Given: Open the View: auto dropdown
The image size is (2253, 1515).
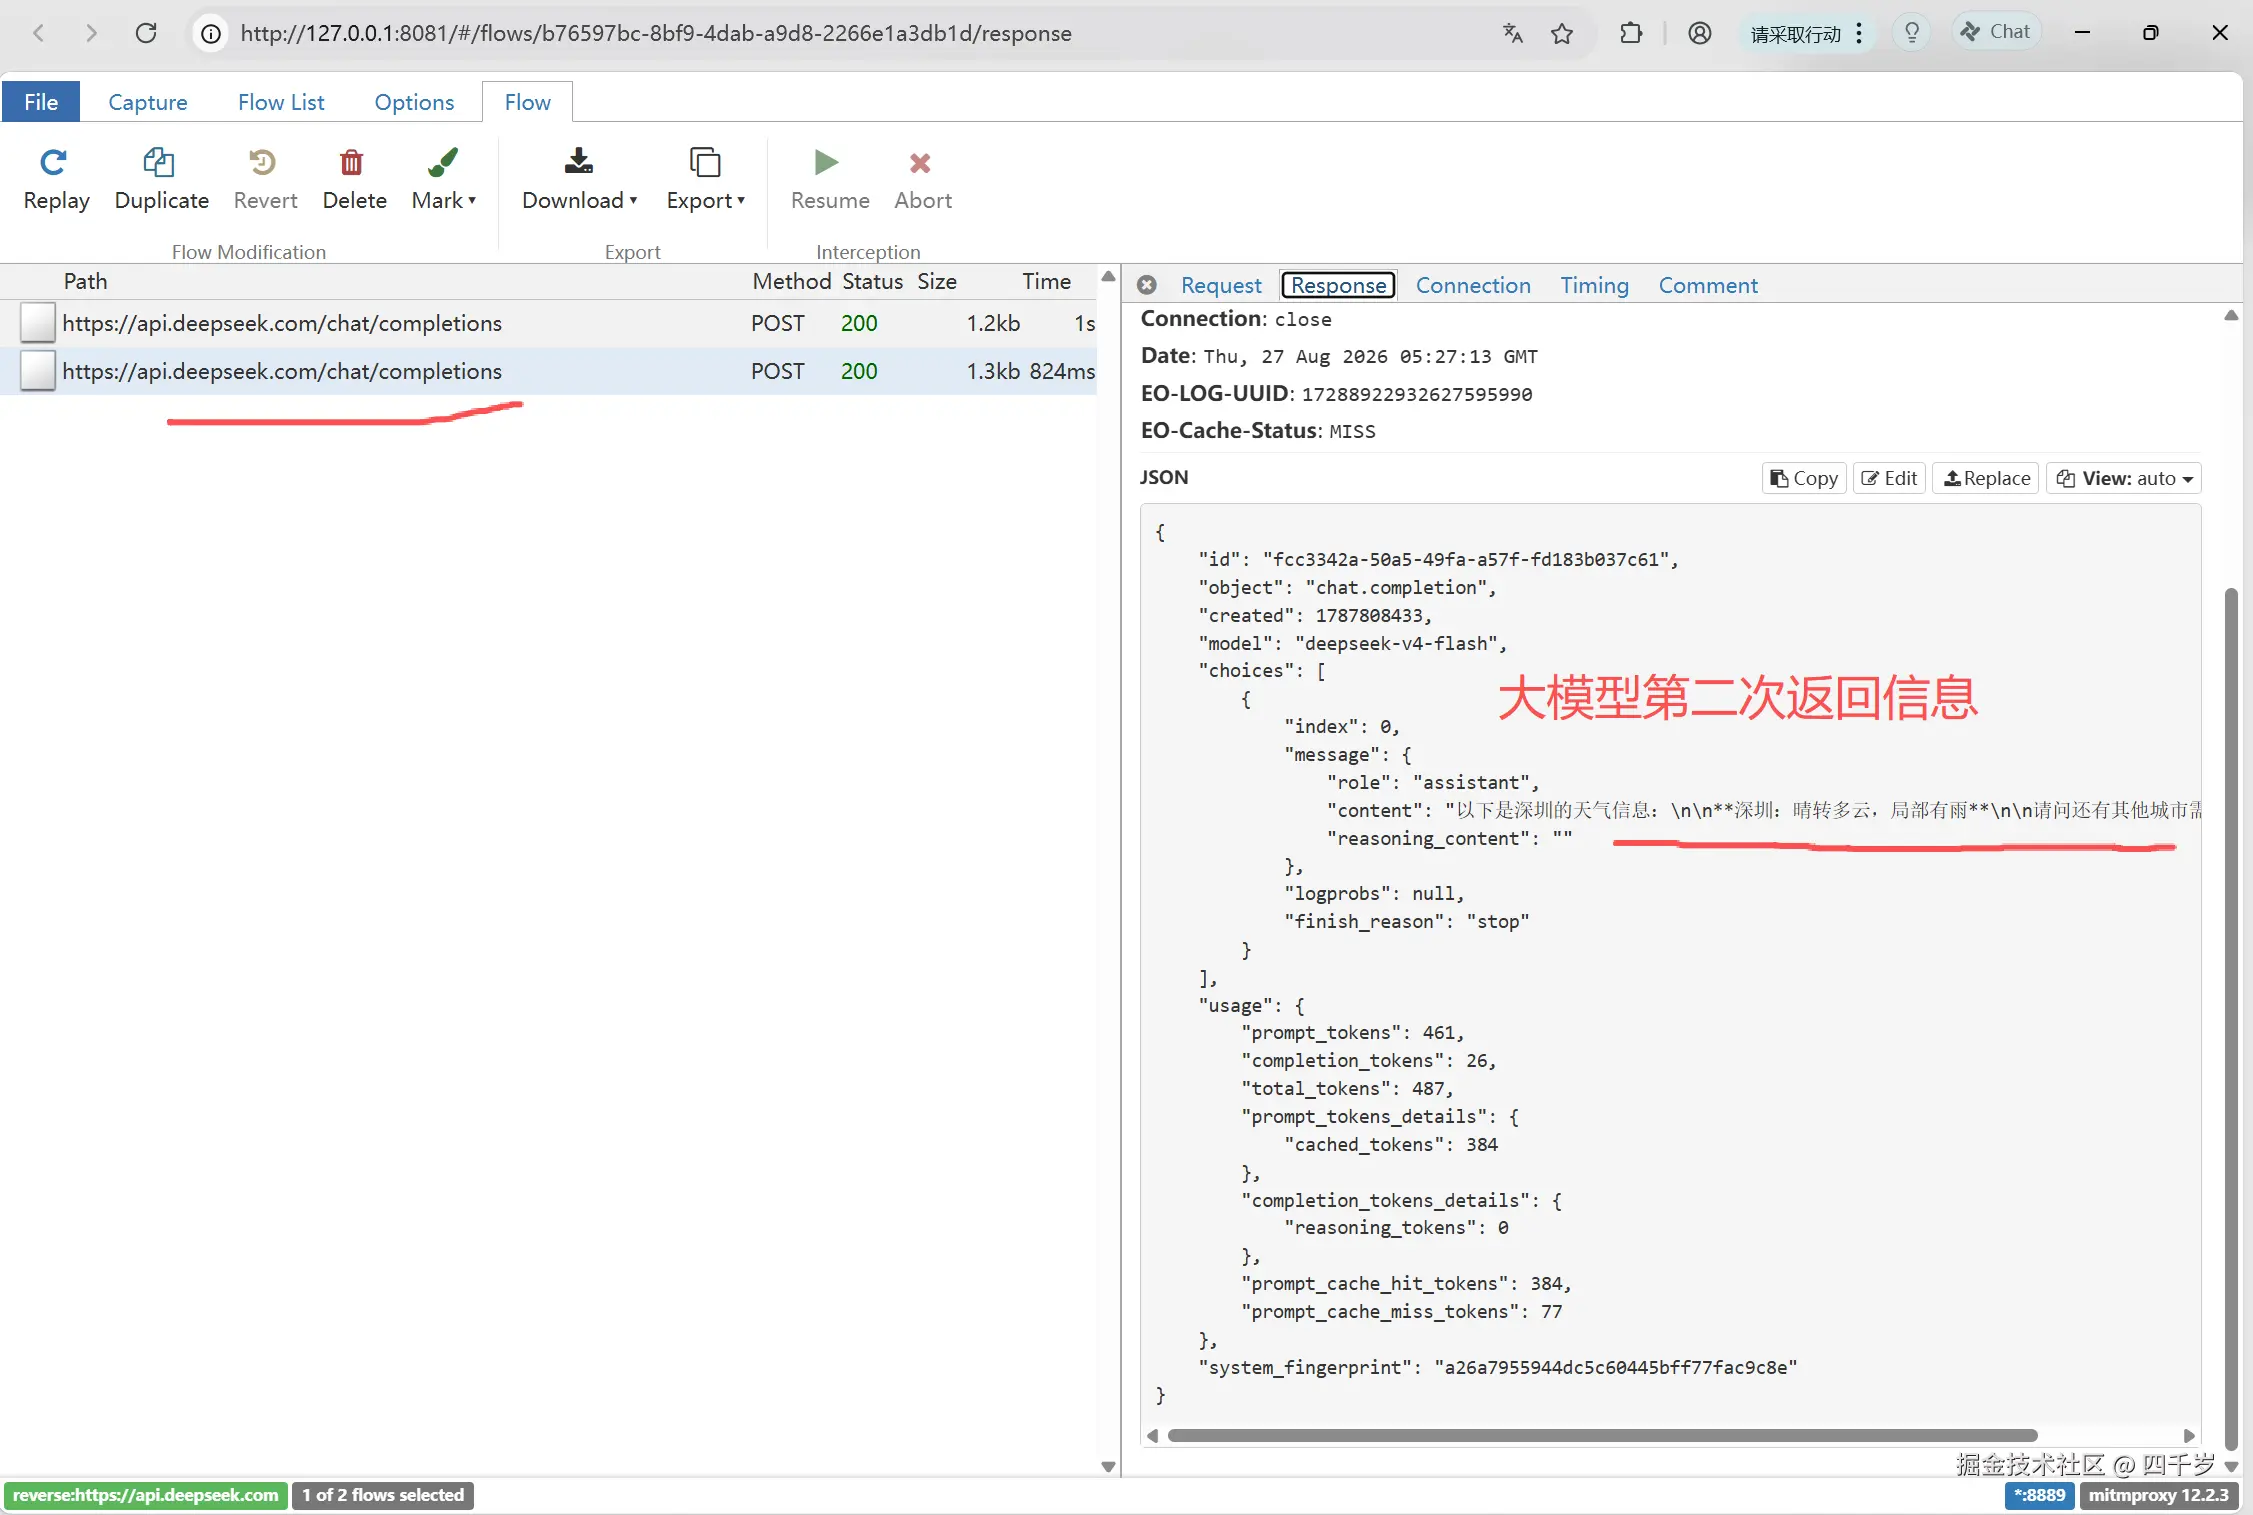Looking at the screenshot, I should tap(2124, 478).
